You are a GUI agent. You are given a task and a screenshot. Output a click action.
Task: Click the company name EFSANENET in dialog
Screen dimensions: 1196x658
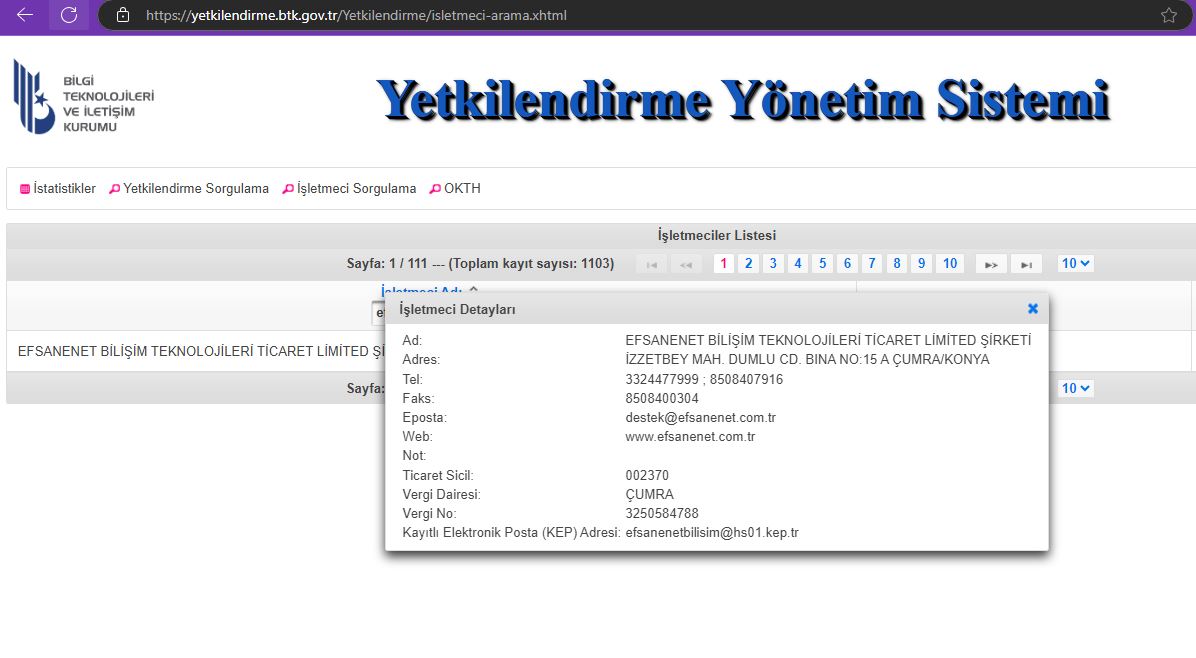click(828, 341)
